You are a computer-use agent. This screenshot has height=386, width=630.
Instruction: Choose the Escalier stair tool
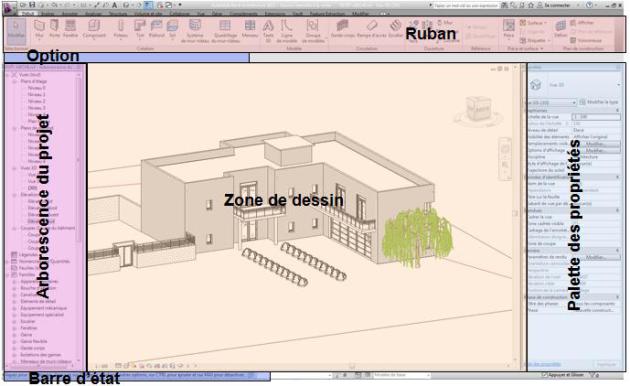coord(395,29)
